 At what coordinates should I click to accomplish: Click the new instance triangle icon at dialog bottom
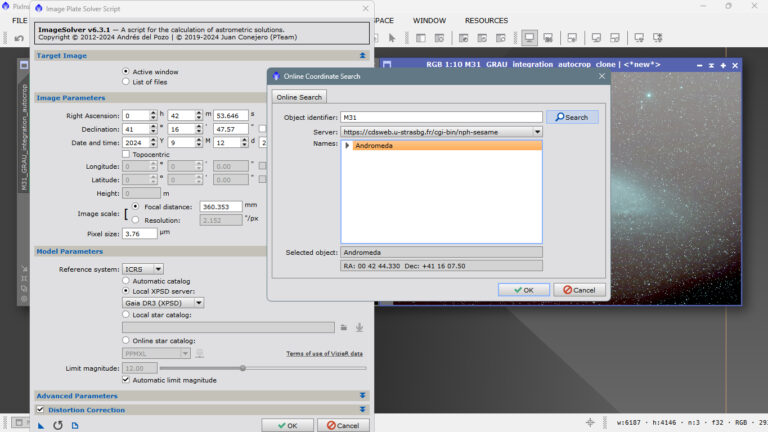[41, 426]
